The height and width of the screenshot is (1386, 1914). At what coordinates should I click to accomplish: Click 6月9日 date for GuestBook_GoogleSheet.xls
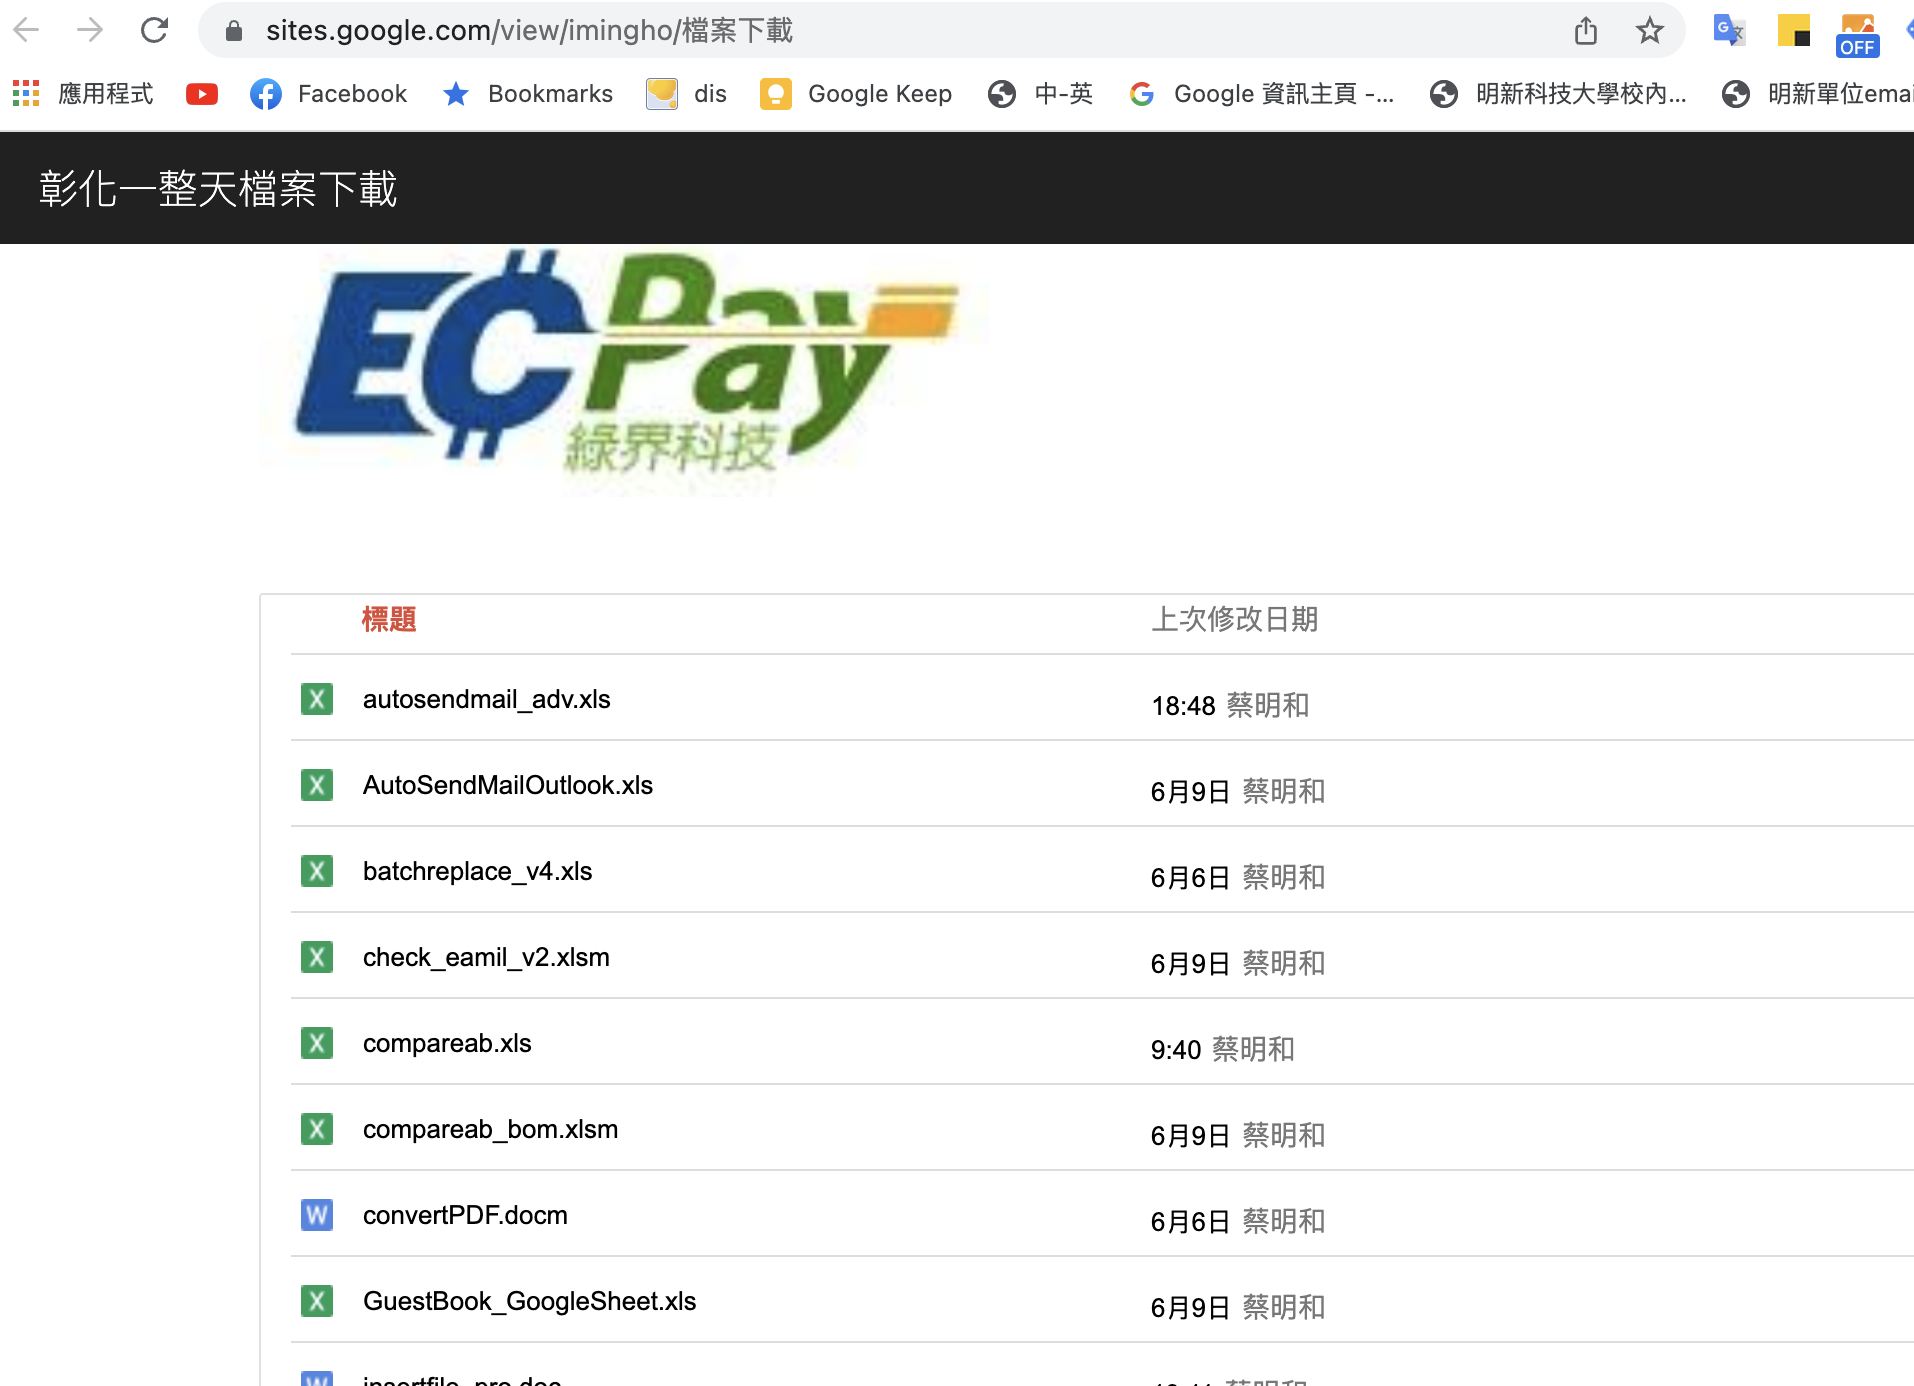click(x=1190, y=1308)
